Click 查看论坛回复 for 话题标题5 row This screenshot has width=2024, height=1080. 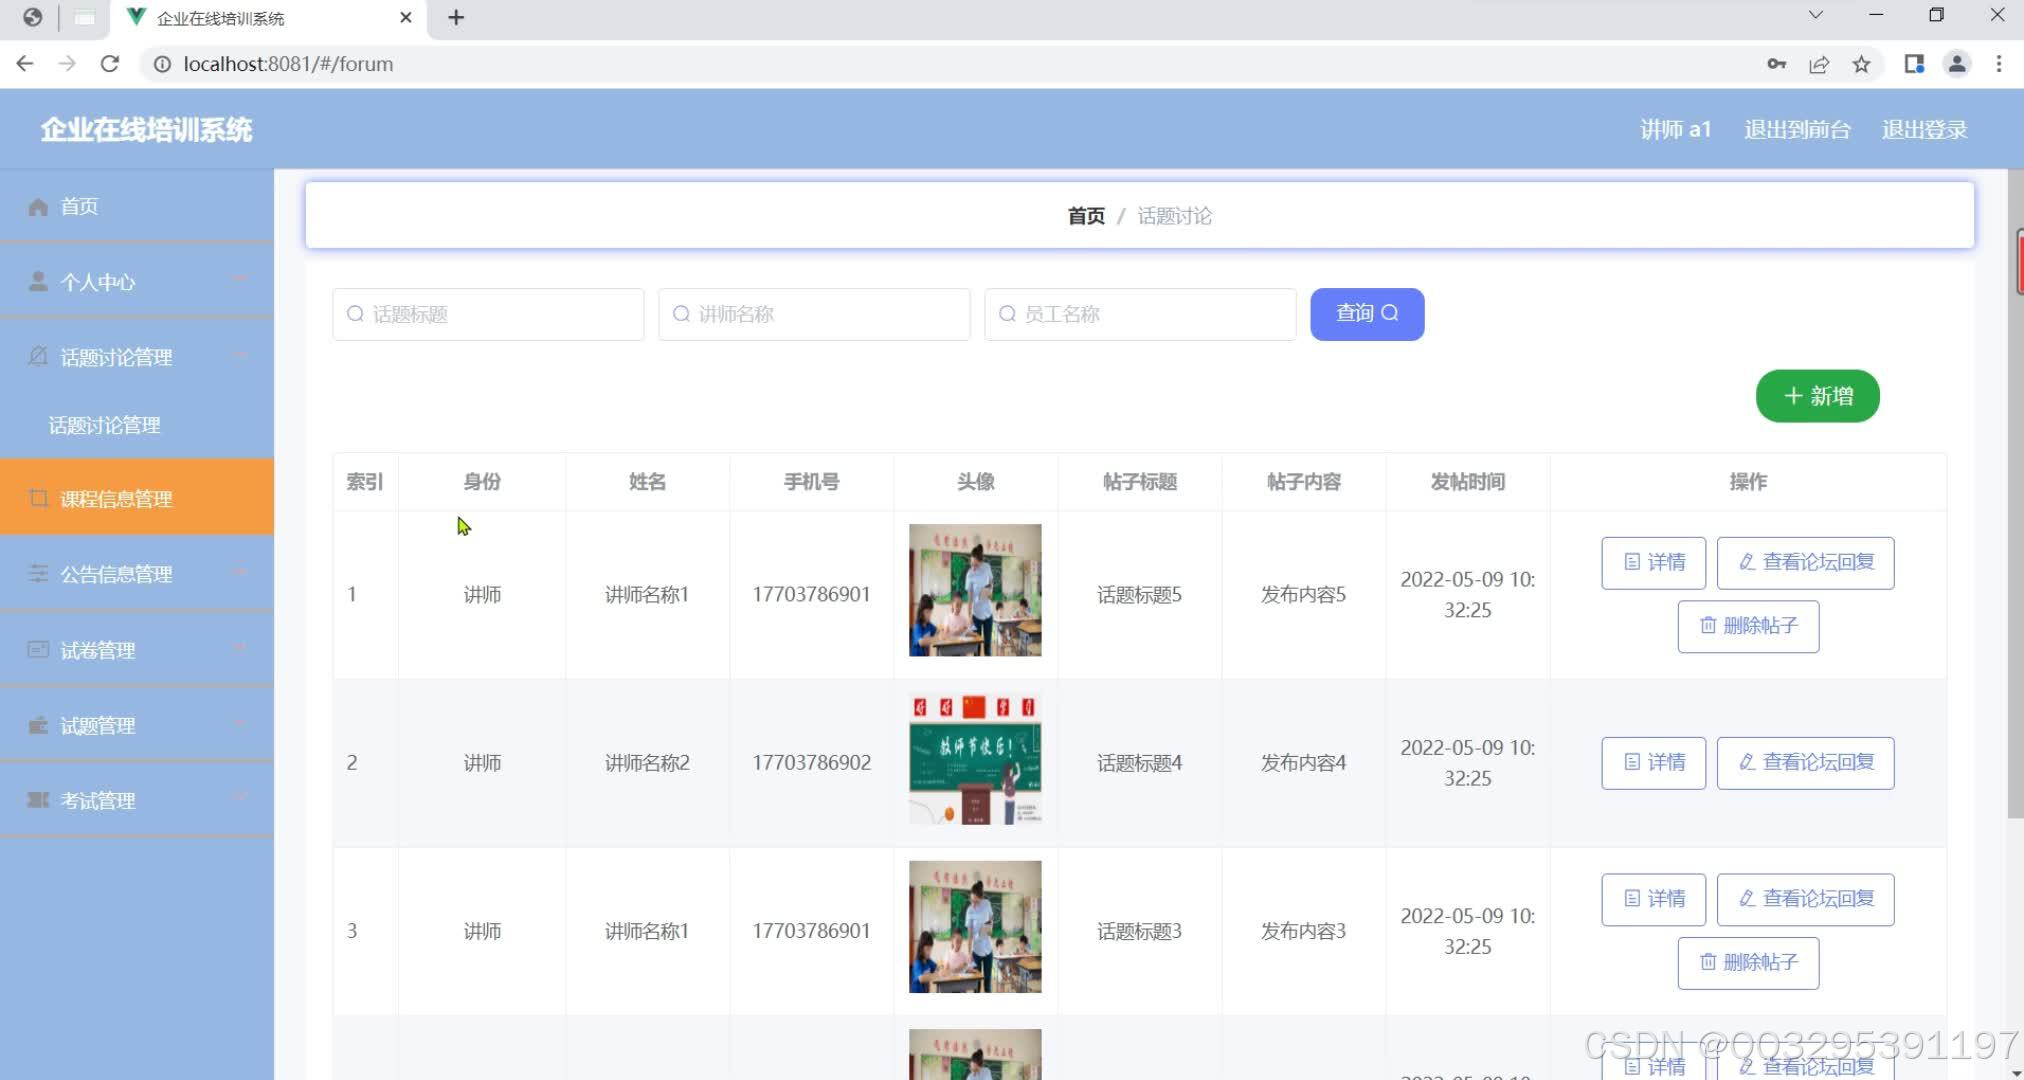click(x=1805, y=563)
